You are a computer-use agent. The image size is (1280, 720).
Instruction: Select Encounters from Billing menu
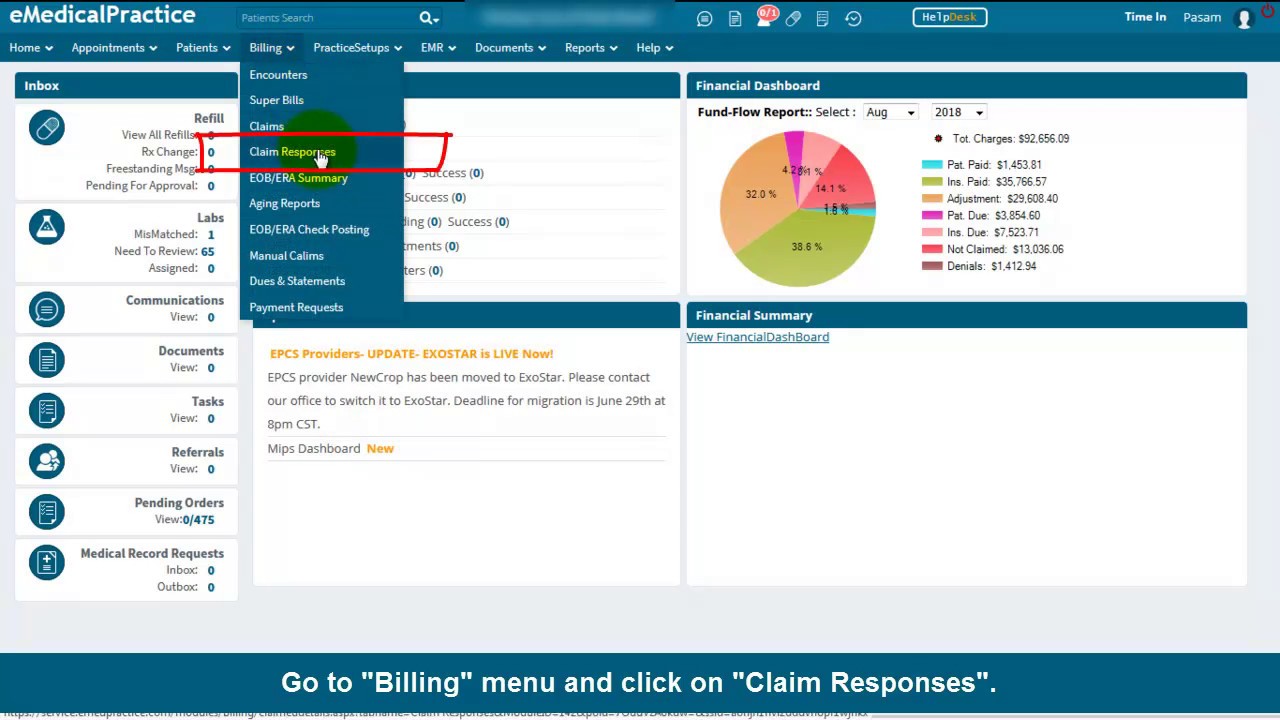(x=278, y=75)
